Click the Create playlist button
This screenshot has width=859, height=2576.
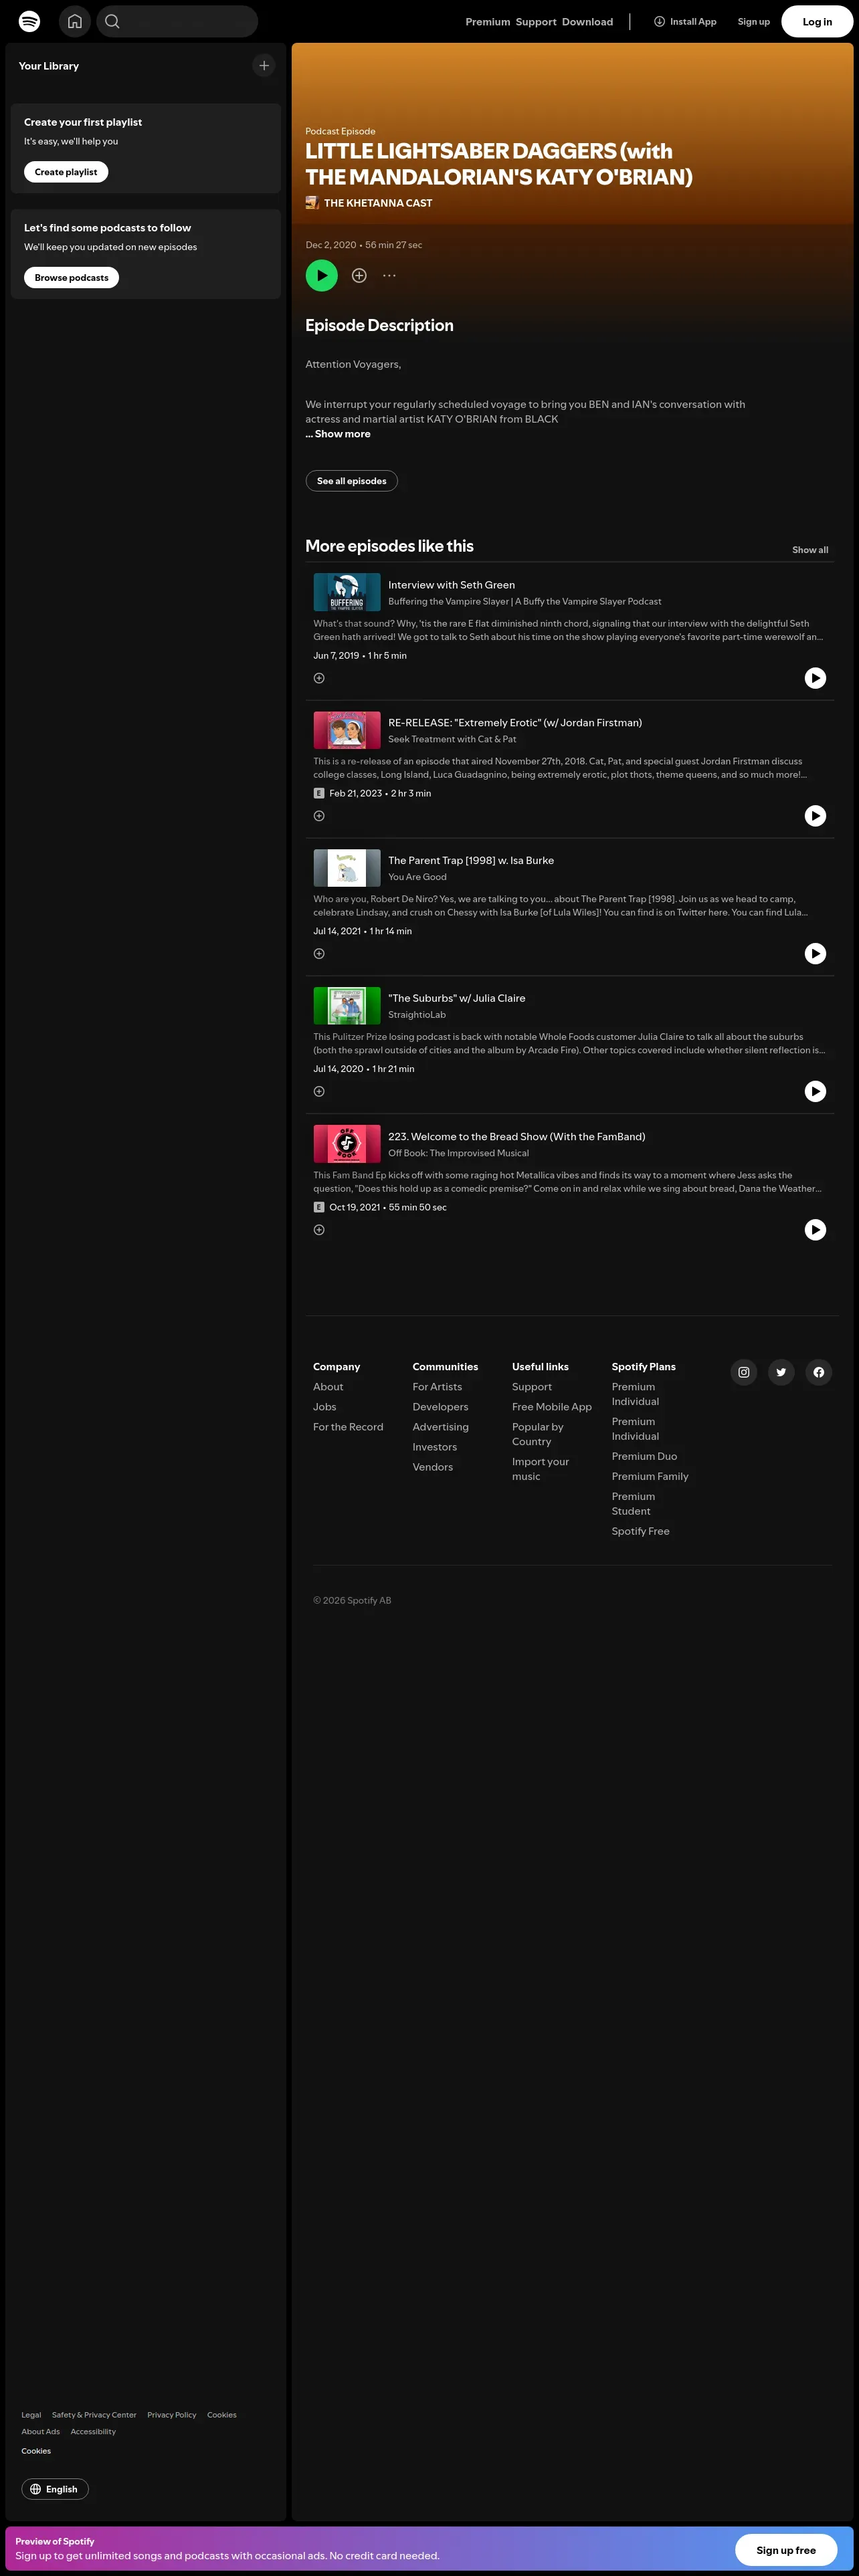coord(66,172)
